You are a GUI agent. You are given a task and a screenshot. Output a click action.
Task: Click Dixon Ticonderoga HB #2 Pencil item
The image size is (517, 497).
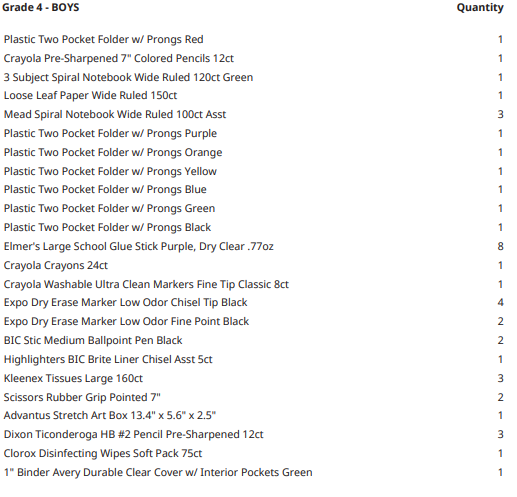(133, 434)
